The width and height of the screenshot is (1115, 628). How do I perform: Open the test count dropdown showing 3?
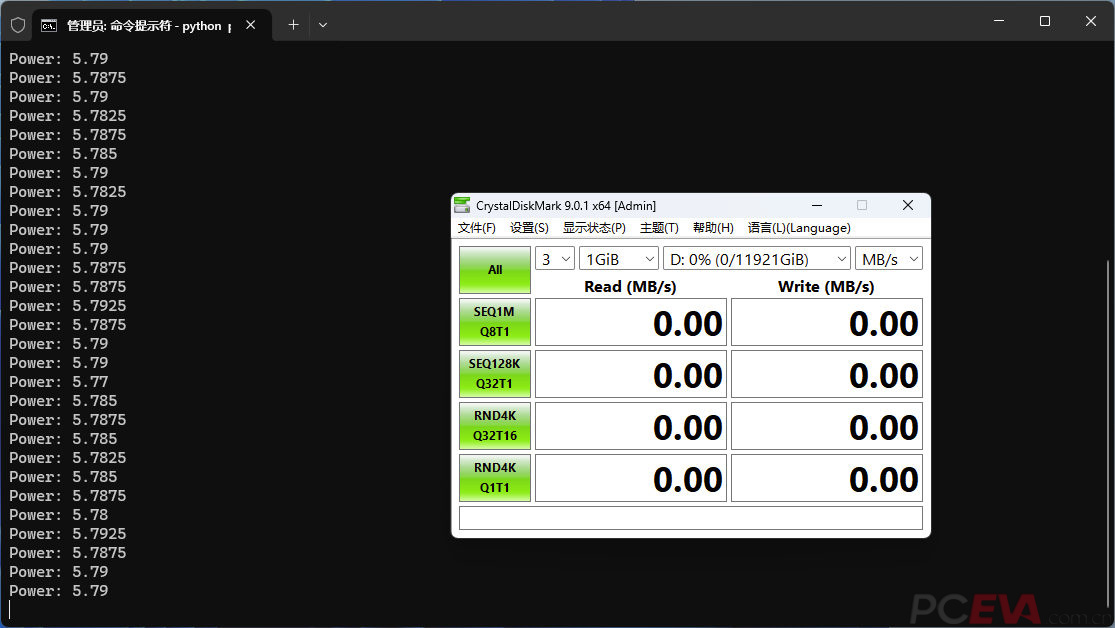coord(555,259)
